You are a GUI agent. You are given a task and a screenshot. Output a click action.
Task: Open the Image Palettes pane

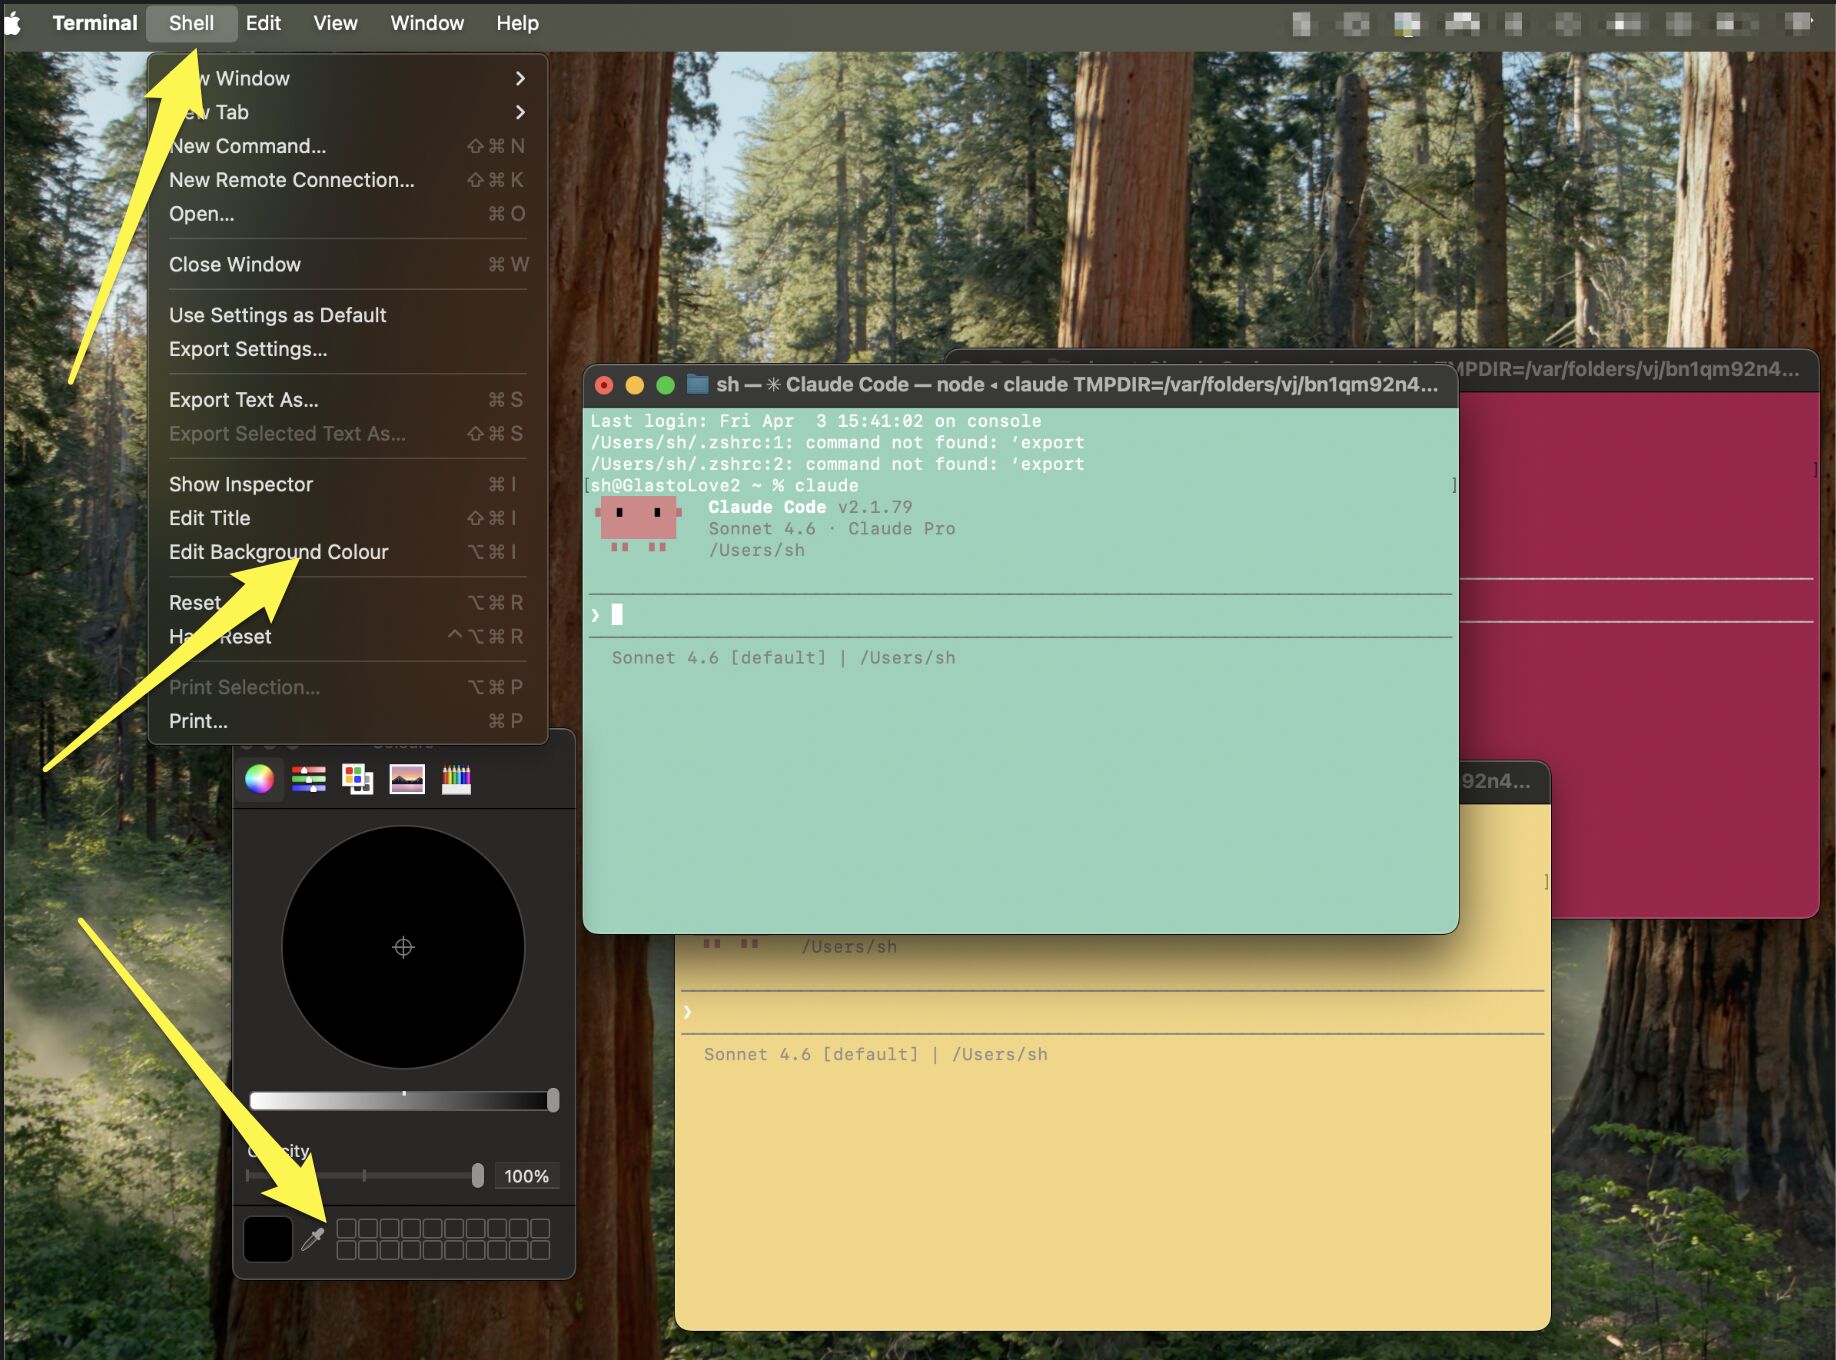point(404,779)
